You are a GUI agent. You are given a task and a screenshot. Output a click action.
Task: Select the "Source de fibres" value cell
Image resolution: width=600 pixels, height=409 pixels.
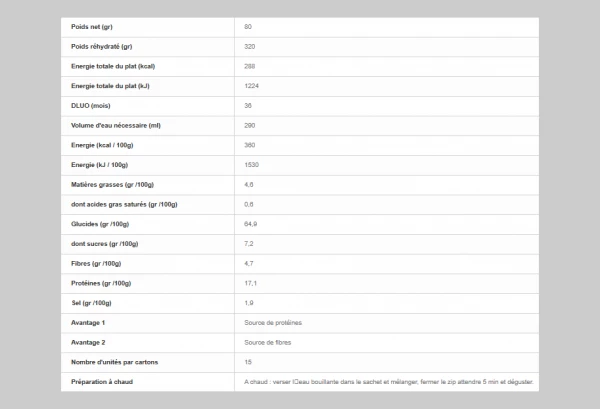point(268,342)
